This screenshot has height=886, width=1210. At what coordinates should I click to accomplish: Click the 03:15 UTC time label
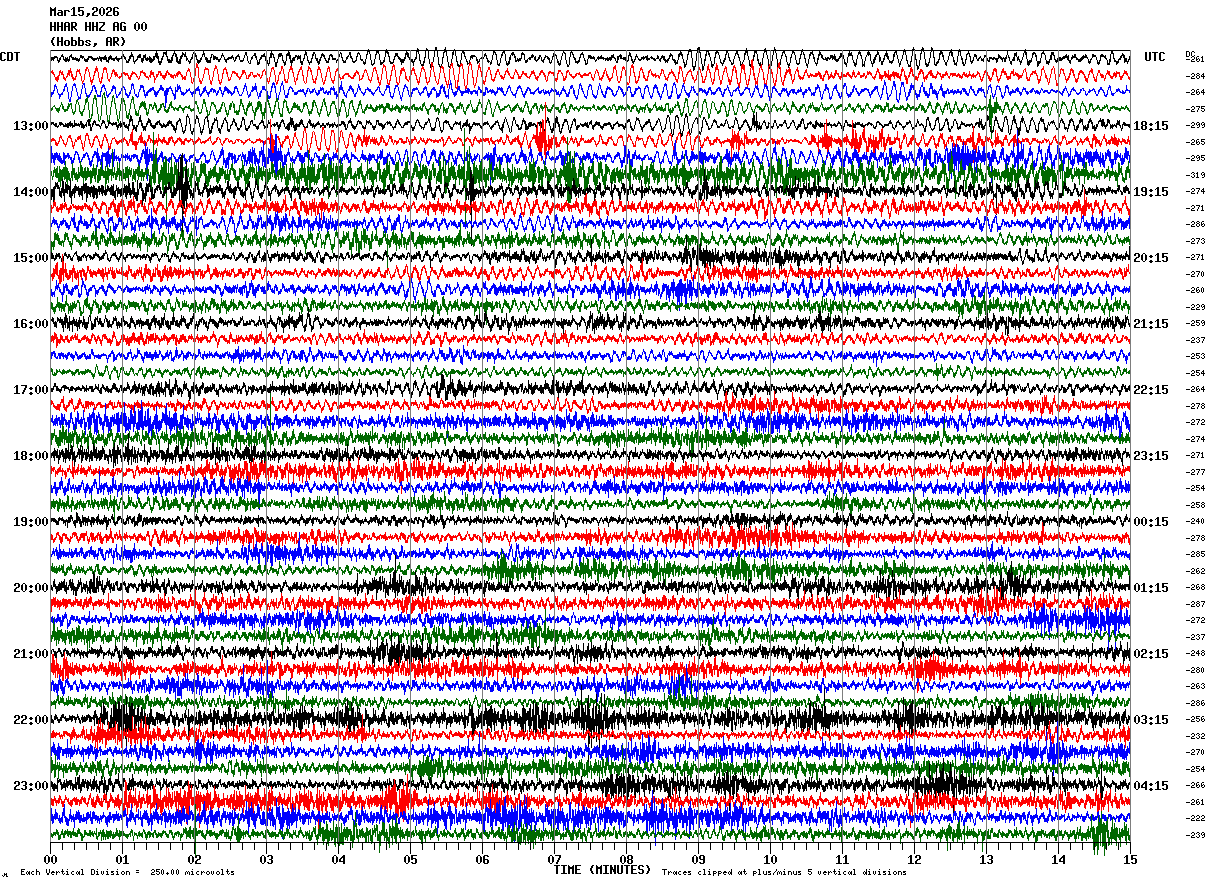coord(1151,720)
